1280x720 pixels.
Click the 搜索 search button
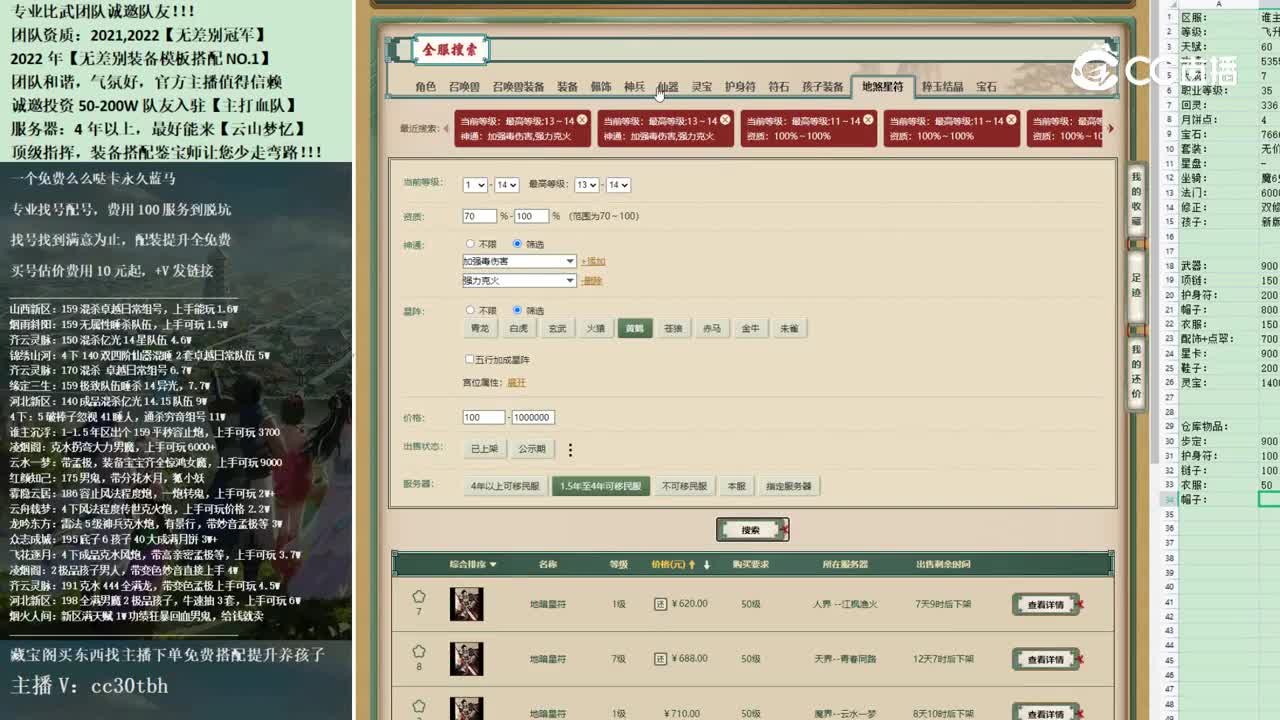[750, 529]
